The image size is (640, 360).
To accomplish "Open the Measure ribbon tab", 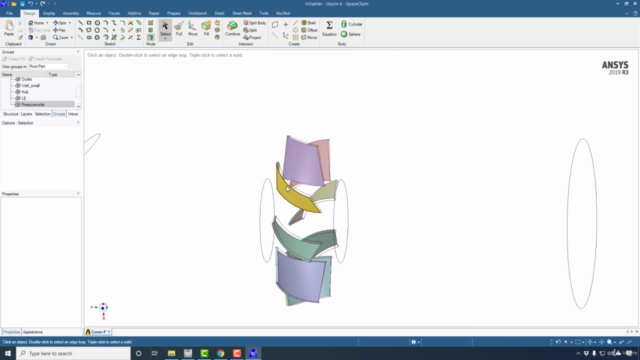I will coord(94,13).
